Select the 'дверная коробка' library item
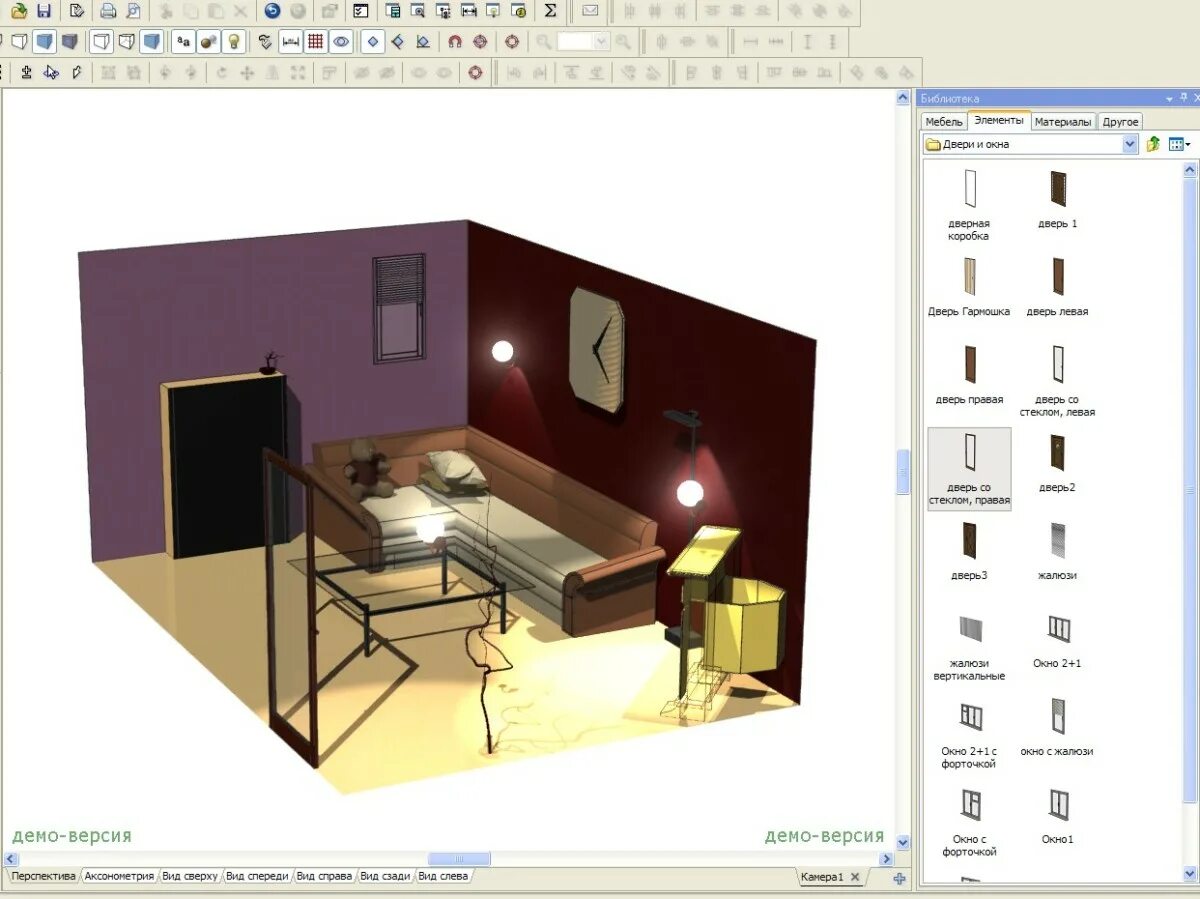This screenshot has height=899, width=1200. tap(969, 205)
